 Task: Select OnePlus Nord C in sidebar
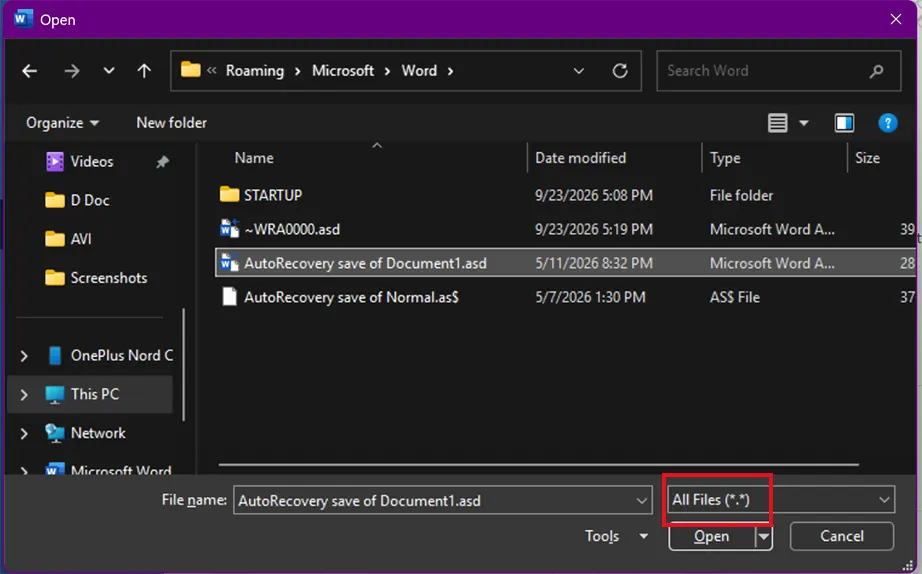pos(122,355)
